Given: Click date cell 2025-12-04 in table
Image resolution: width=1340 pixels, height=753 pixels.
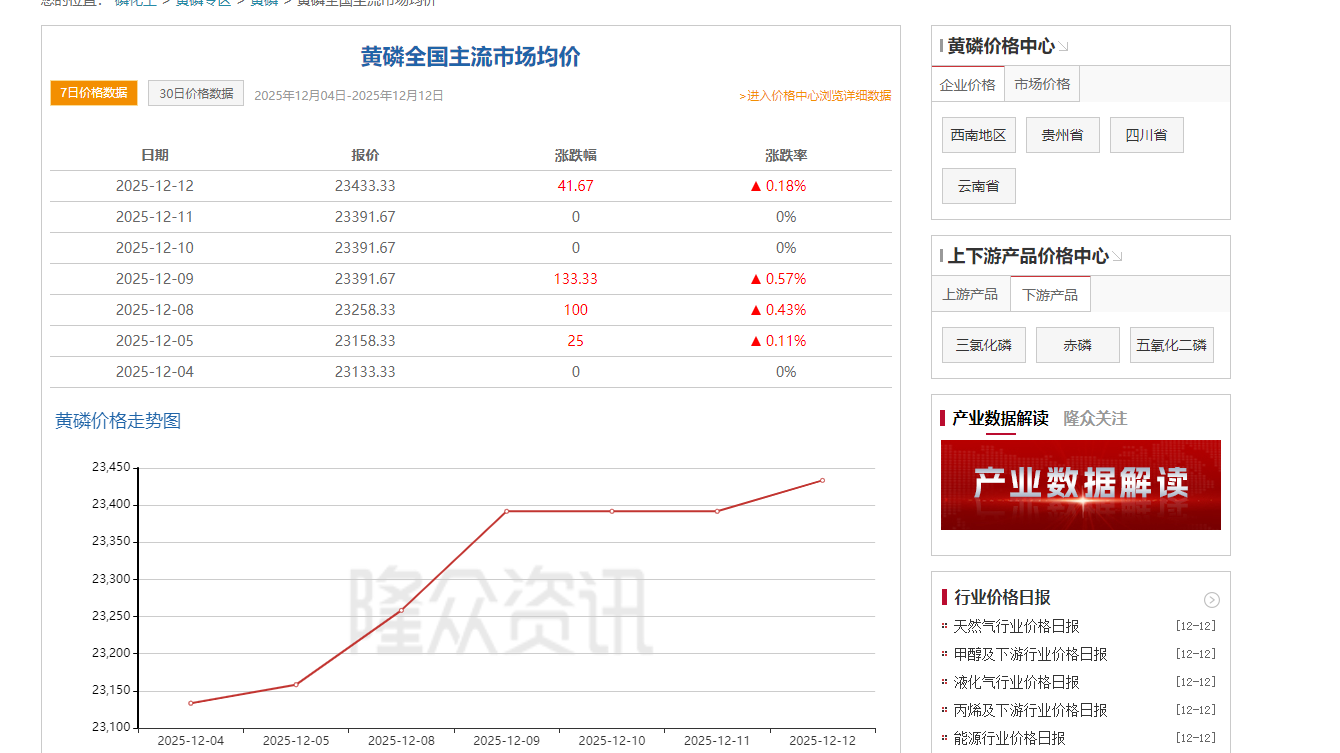Looking at the screenshot, I should click(155, 372).
